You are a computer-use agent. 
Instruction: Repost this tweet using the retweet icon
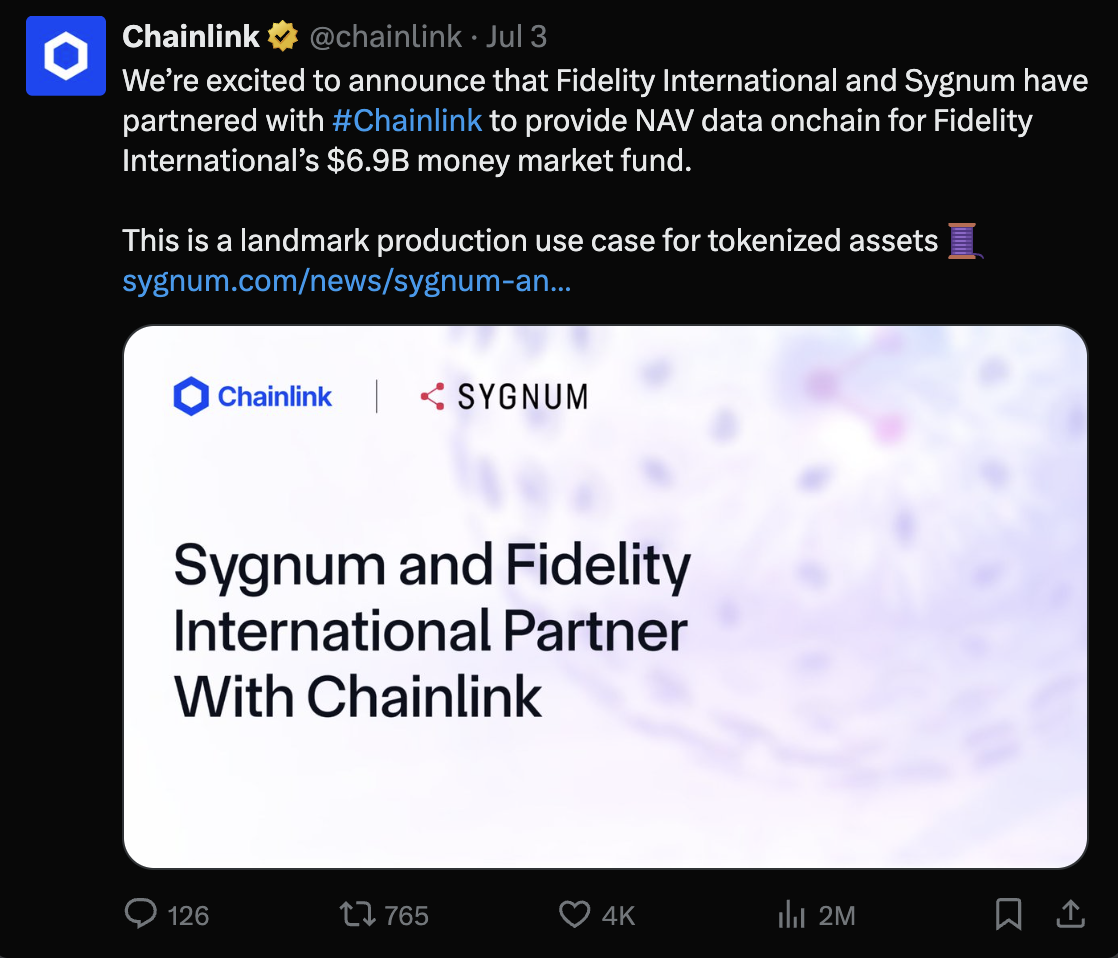tap(357, 914)
